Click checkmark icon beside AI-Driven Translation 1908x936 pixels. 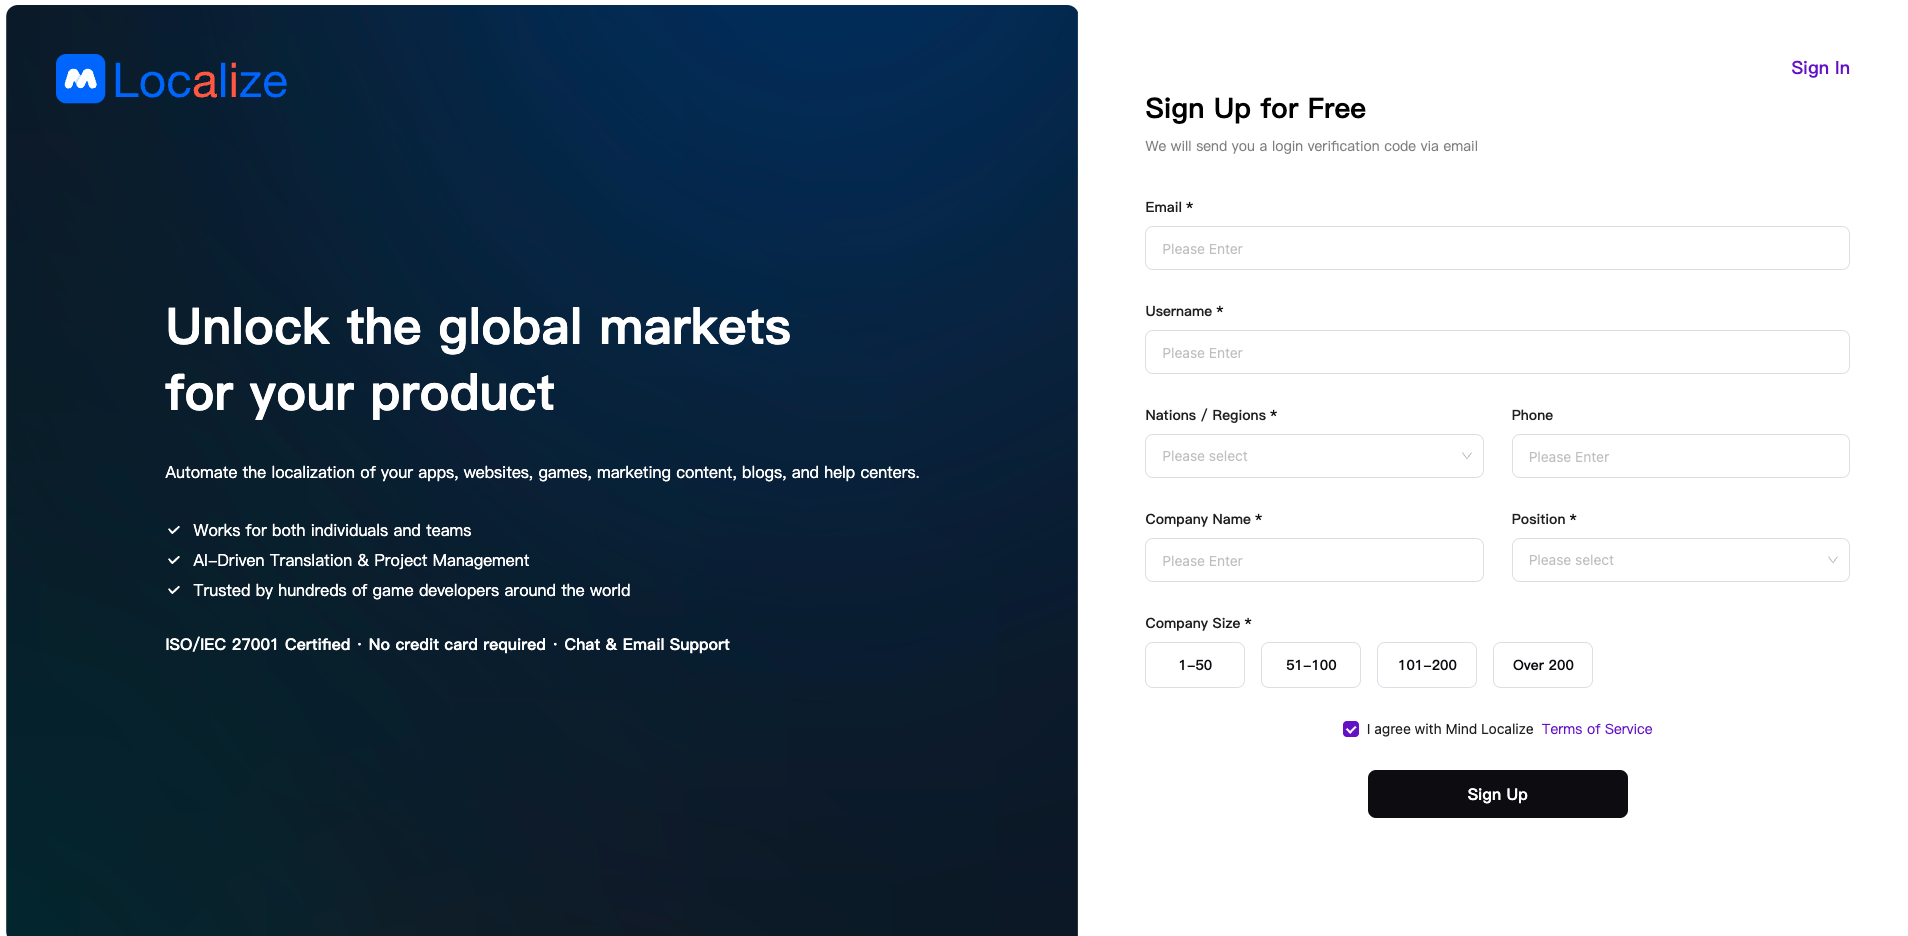coord(174,560)
